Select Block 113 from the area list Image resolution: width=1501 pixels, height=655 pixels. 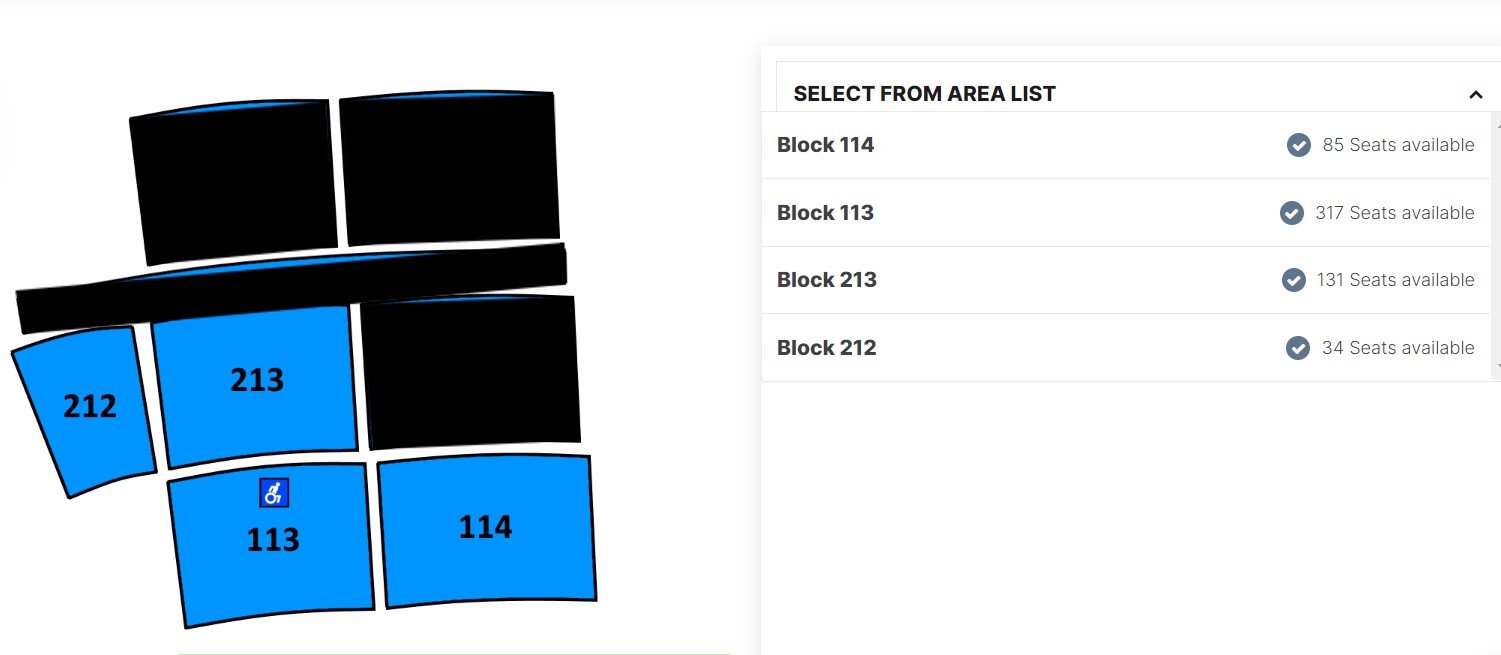point(1126,213)
